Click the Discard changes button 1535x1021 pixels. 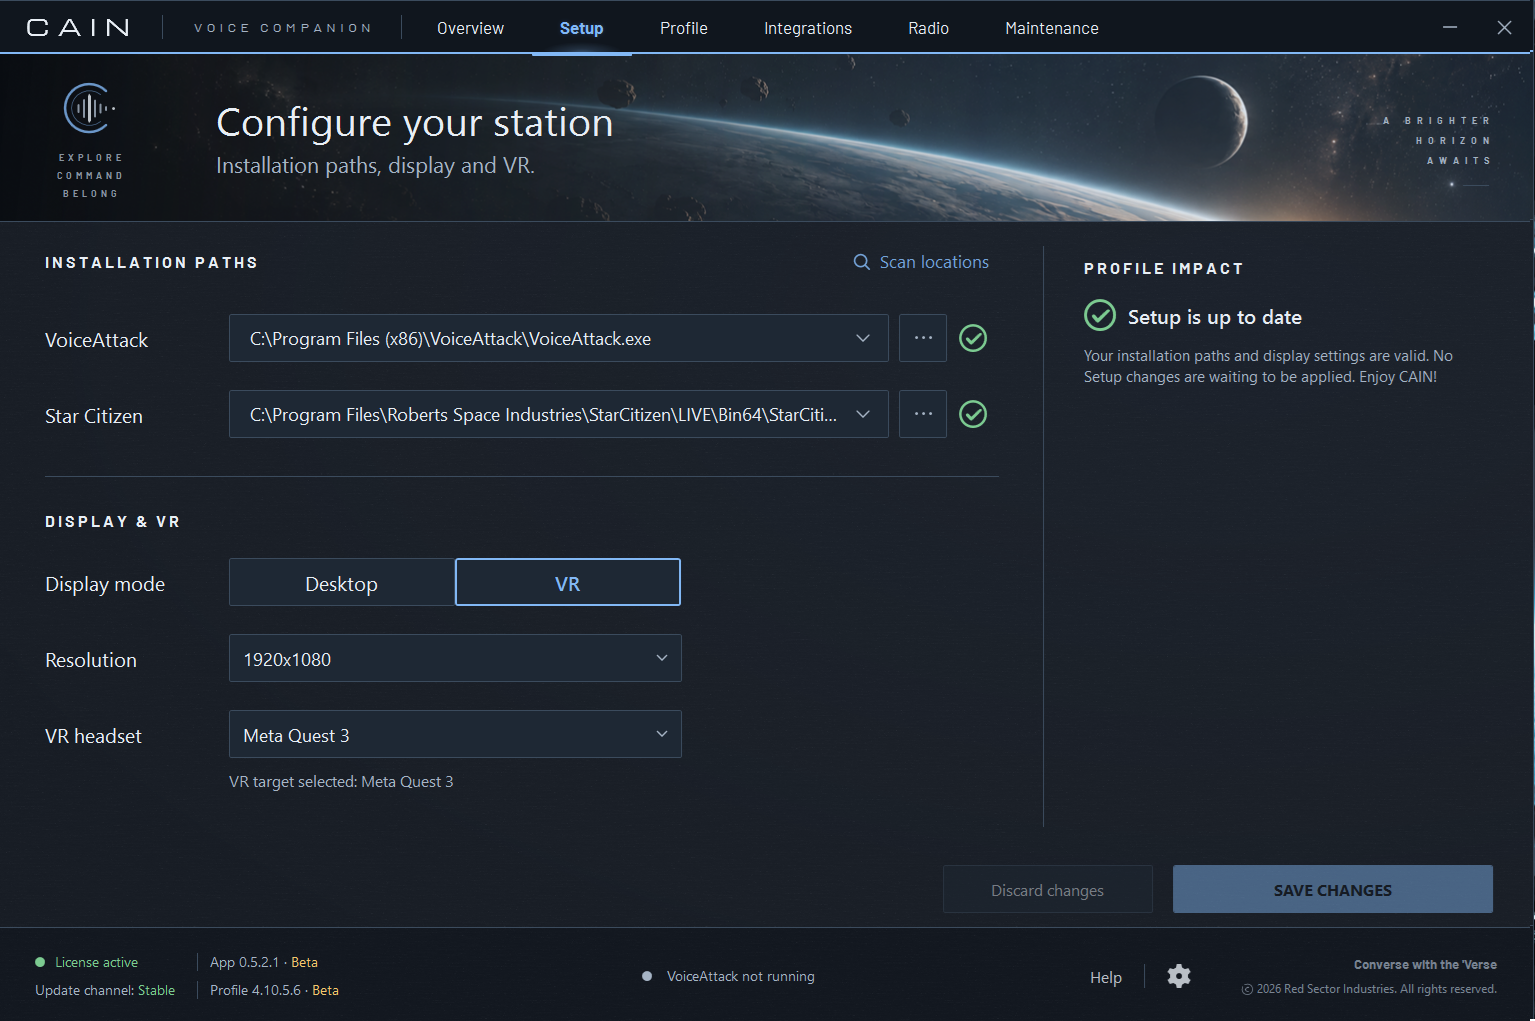click(1048, 889)
